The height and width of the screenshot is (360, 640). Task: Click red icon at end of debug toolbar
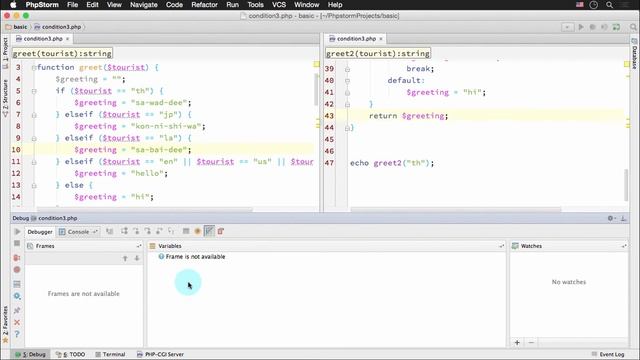click(221, 231)
